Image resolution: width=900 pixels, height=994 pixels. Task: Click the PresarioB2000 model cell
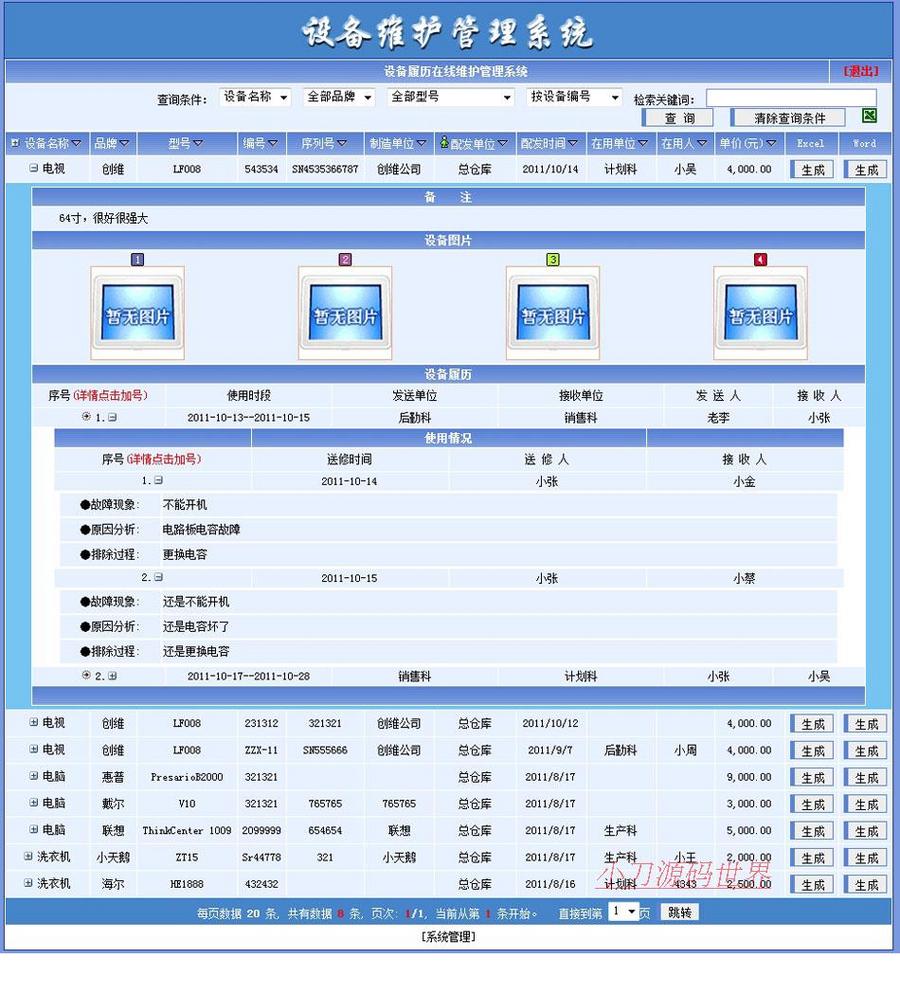pos(186,777)
